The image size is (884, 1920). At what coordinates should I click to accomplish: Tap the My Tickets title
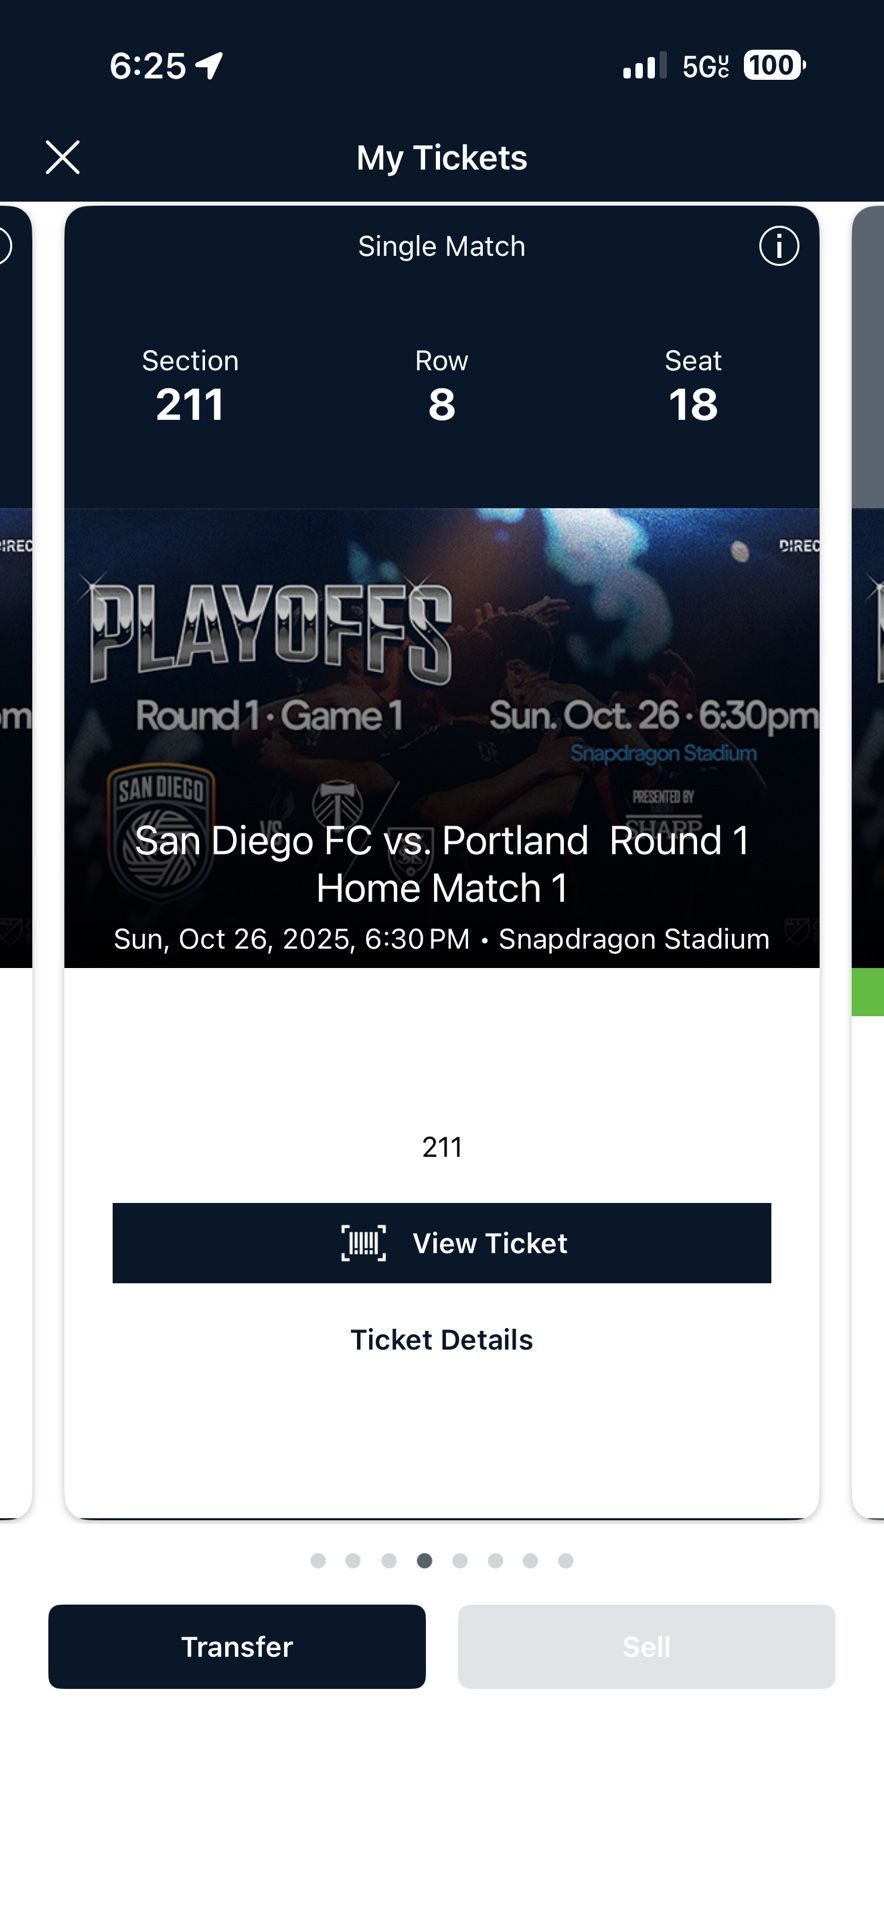[x=441, y=157]
